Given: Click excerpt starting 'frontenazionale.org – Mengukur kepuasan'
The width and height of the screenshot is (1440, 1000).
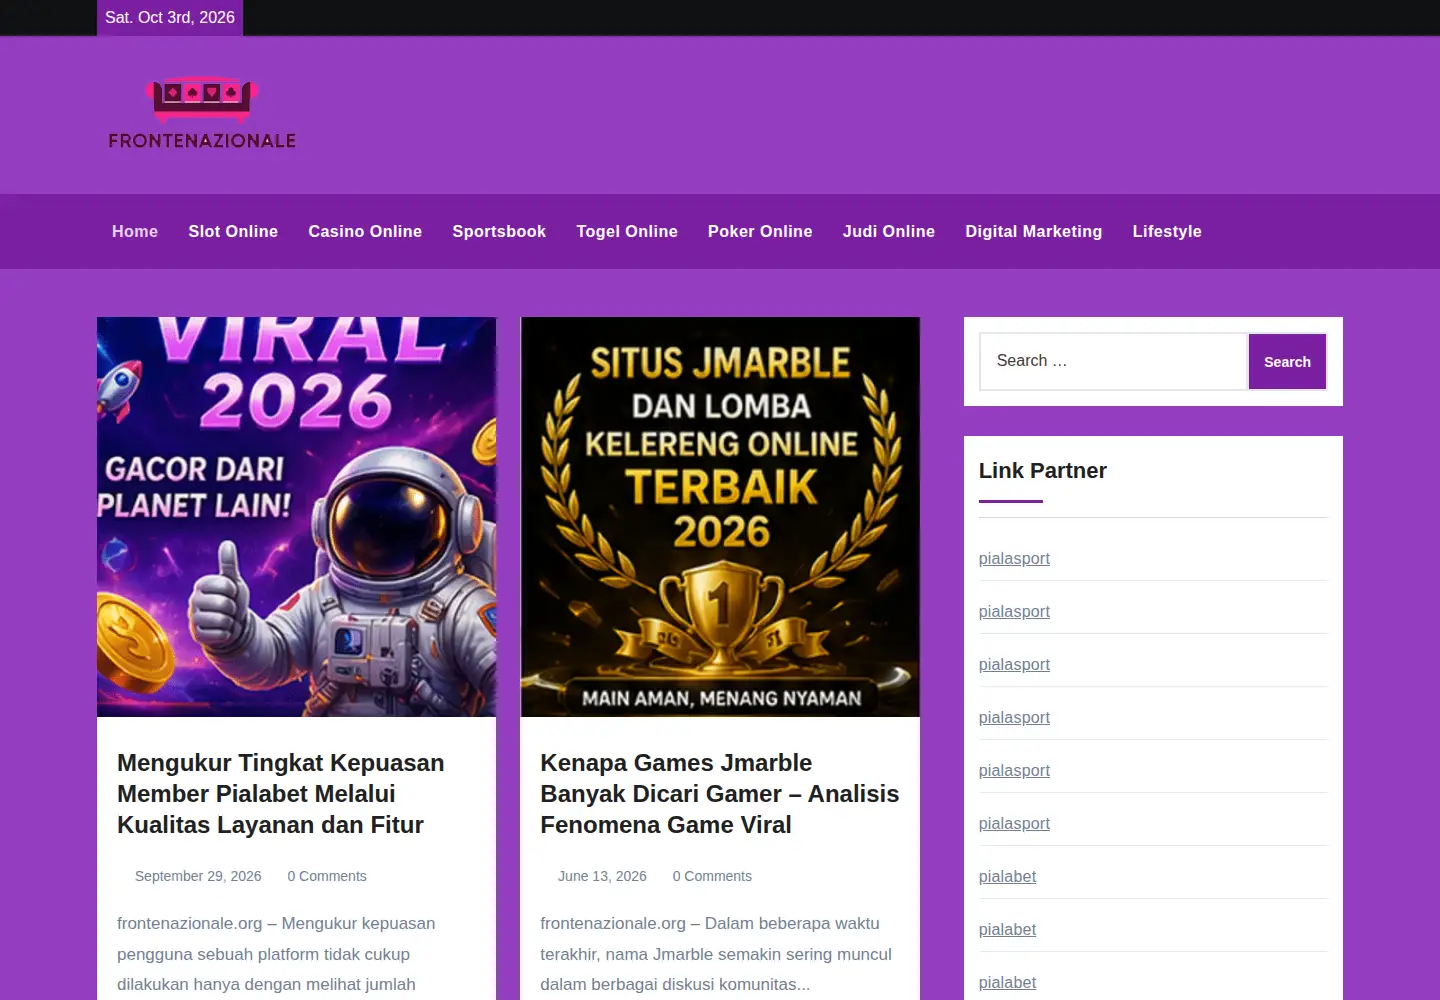Looking at the screenshot, I should coord(276,954).
